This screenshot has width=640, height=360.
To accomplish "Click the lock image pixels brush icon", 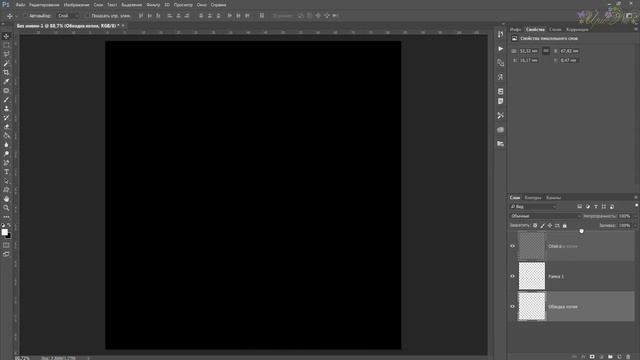I will coord(542,225).
